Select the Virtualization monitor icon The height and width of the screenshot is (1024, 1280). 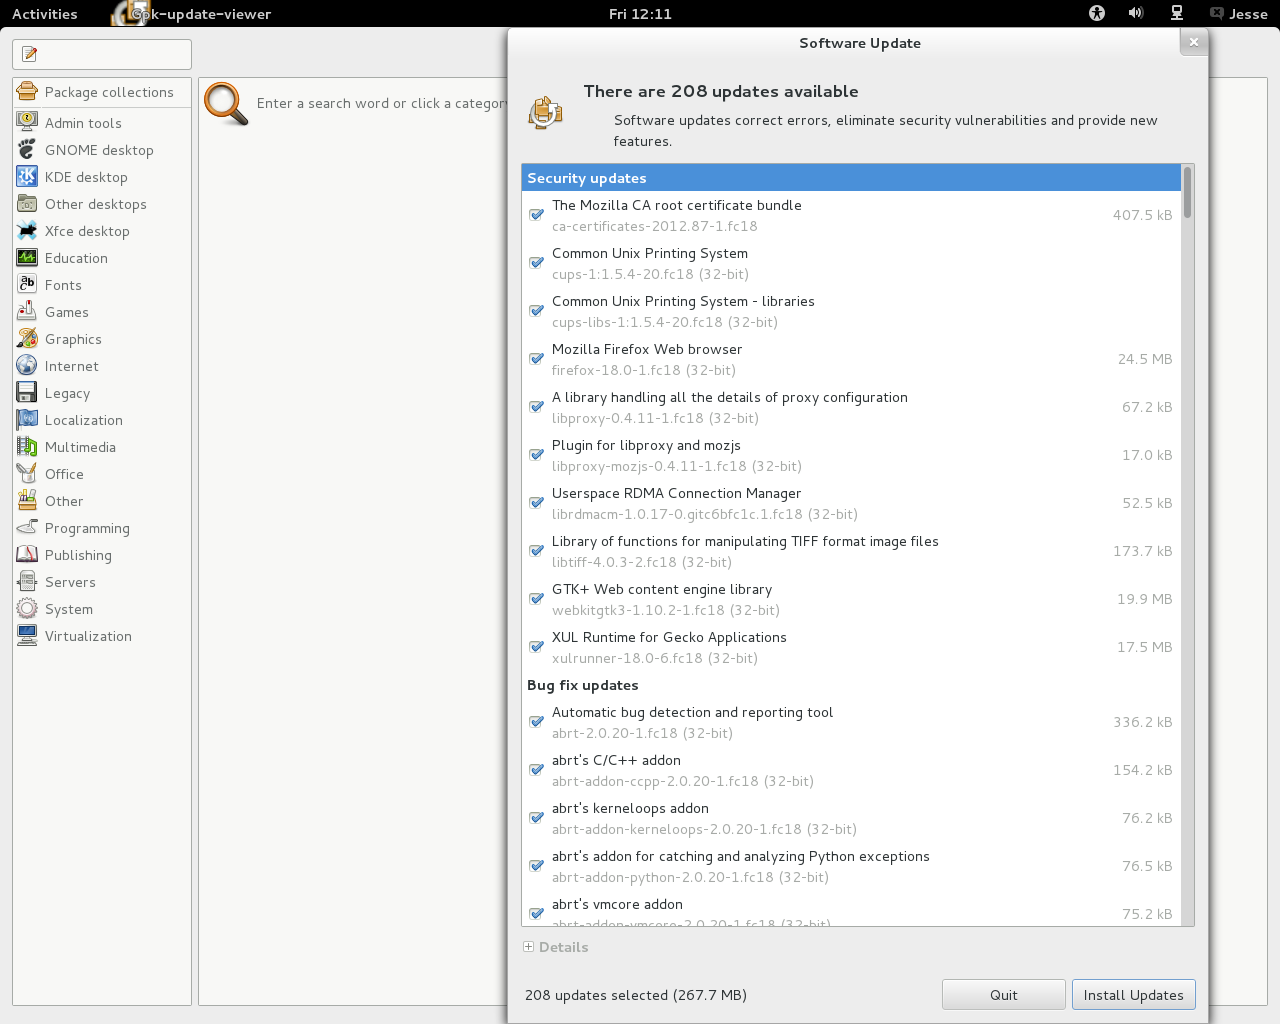click(27, 635)
